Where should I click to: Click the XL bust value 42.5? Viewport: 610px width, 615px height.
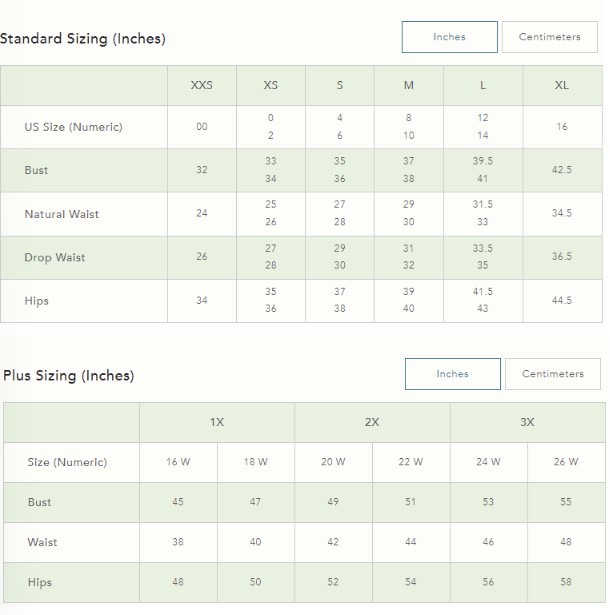[562, 170]
